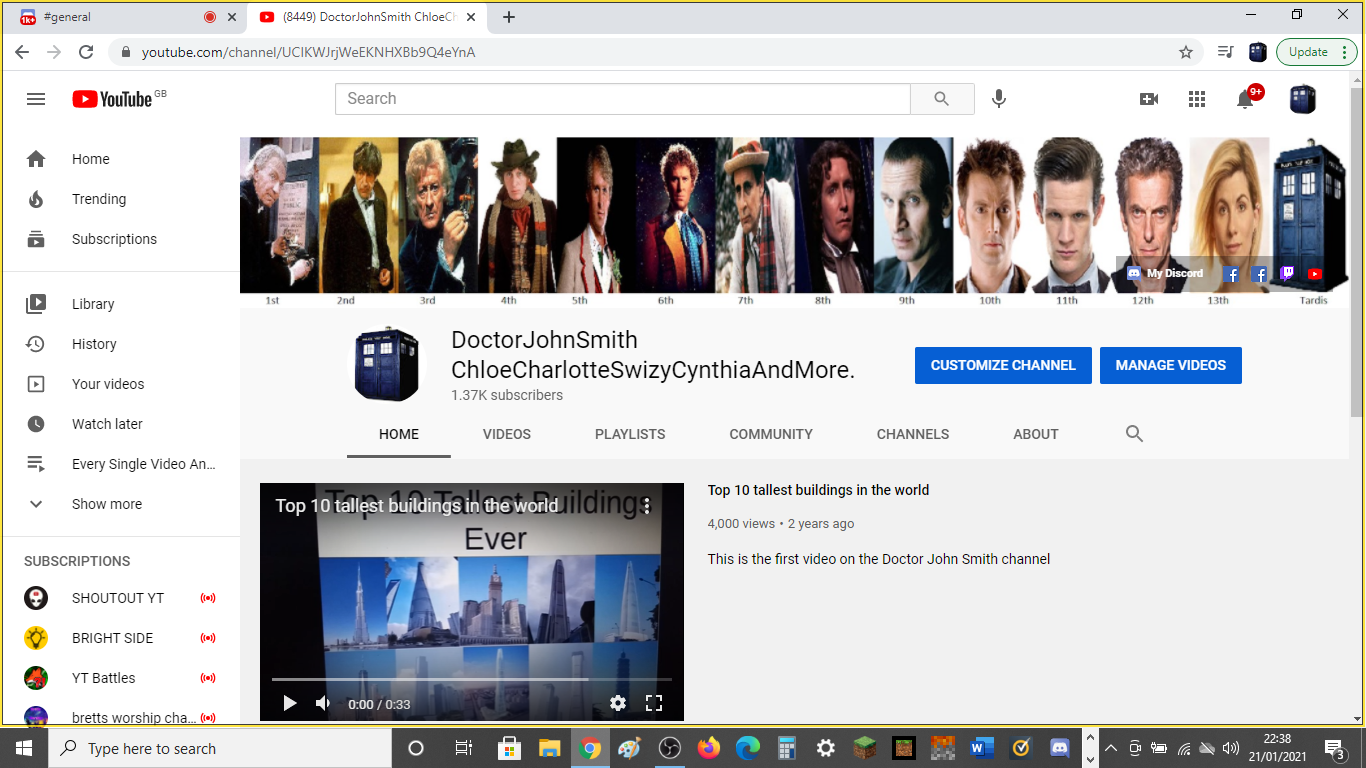Viewport: 1366px width, 768px height.
Task: Open the BRIGHT SIDE subscription
Action: 120,638
